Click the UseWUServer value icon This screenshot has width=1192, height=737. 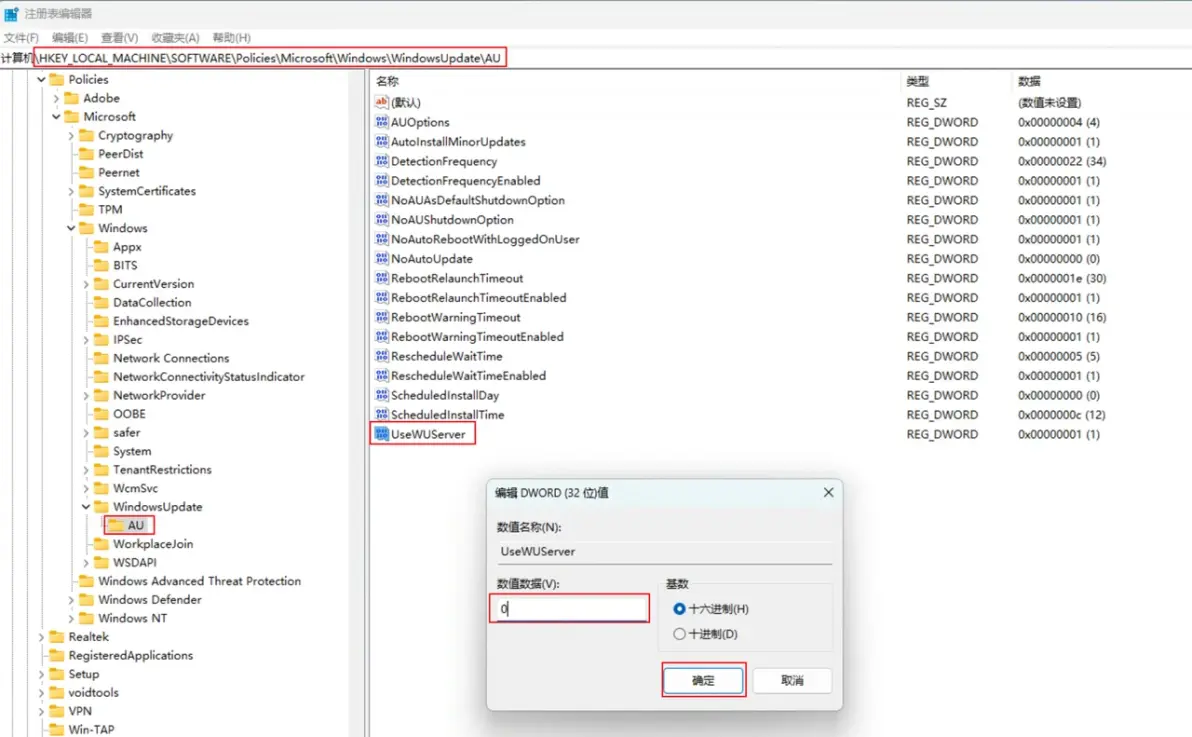382,434
